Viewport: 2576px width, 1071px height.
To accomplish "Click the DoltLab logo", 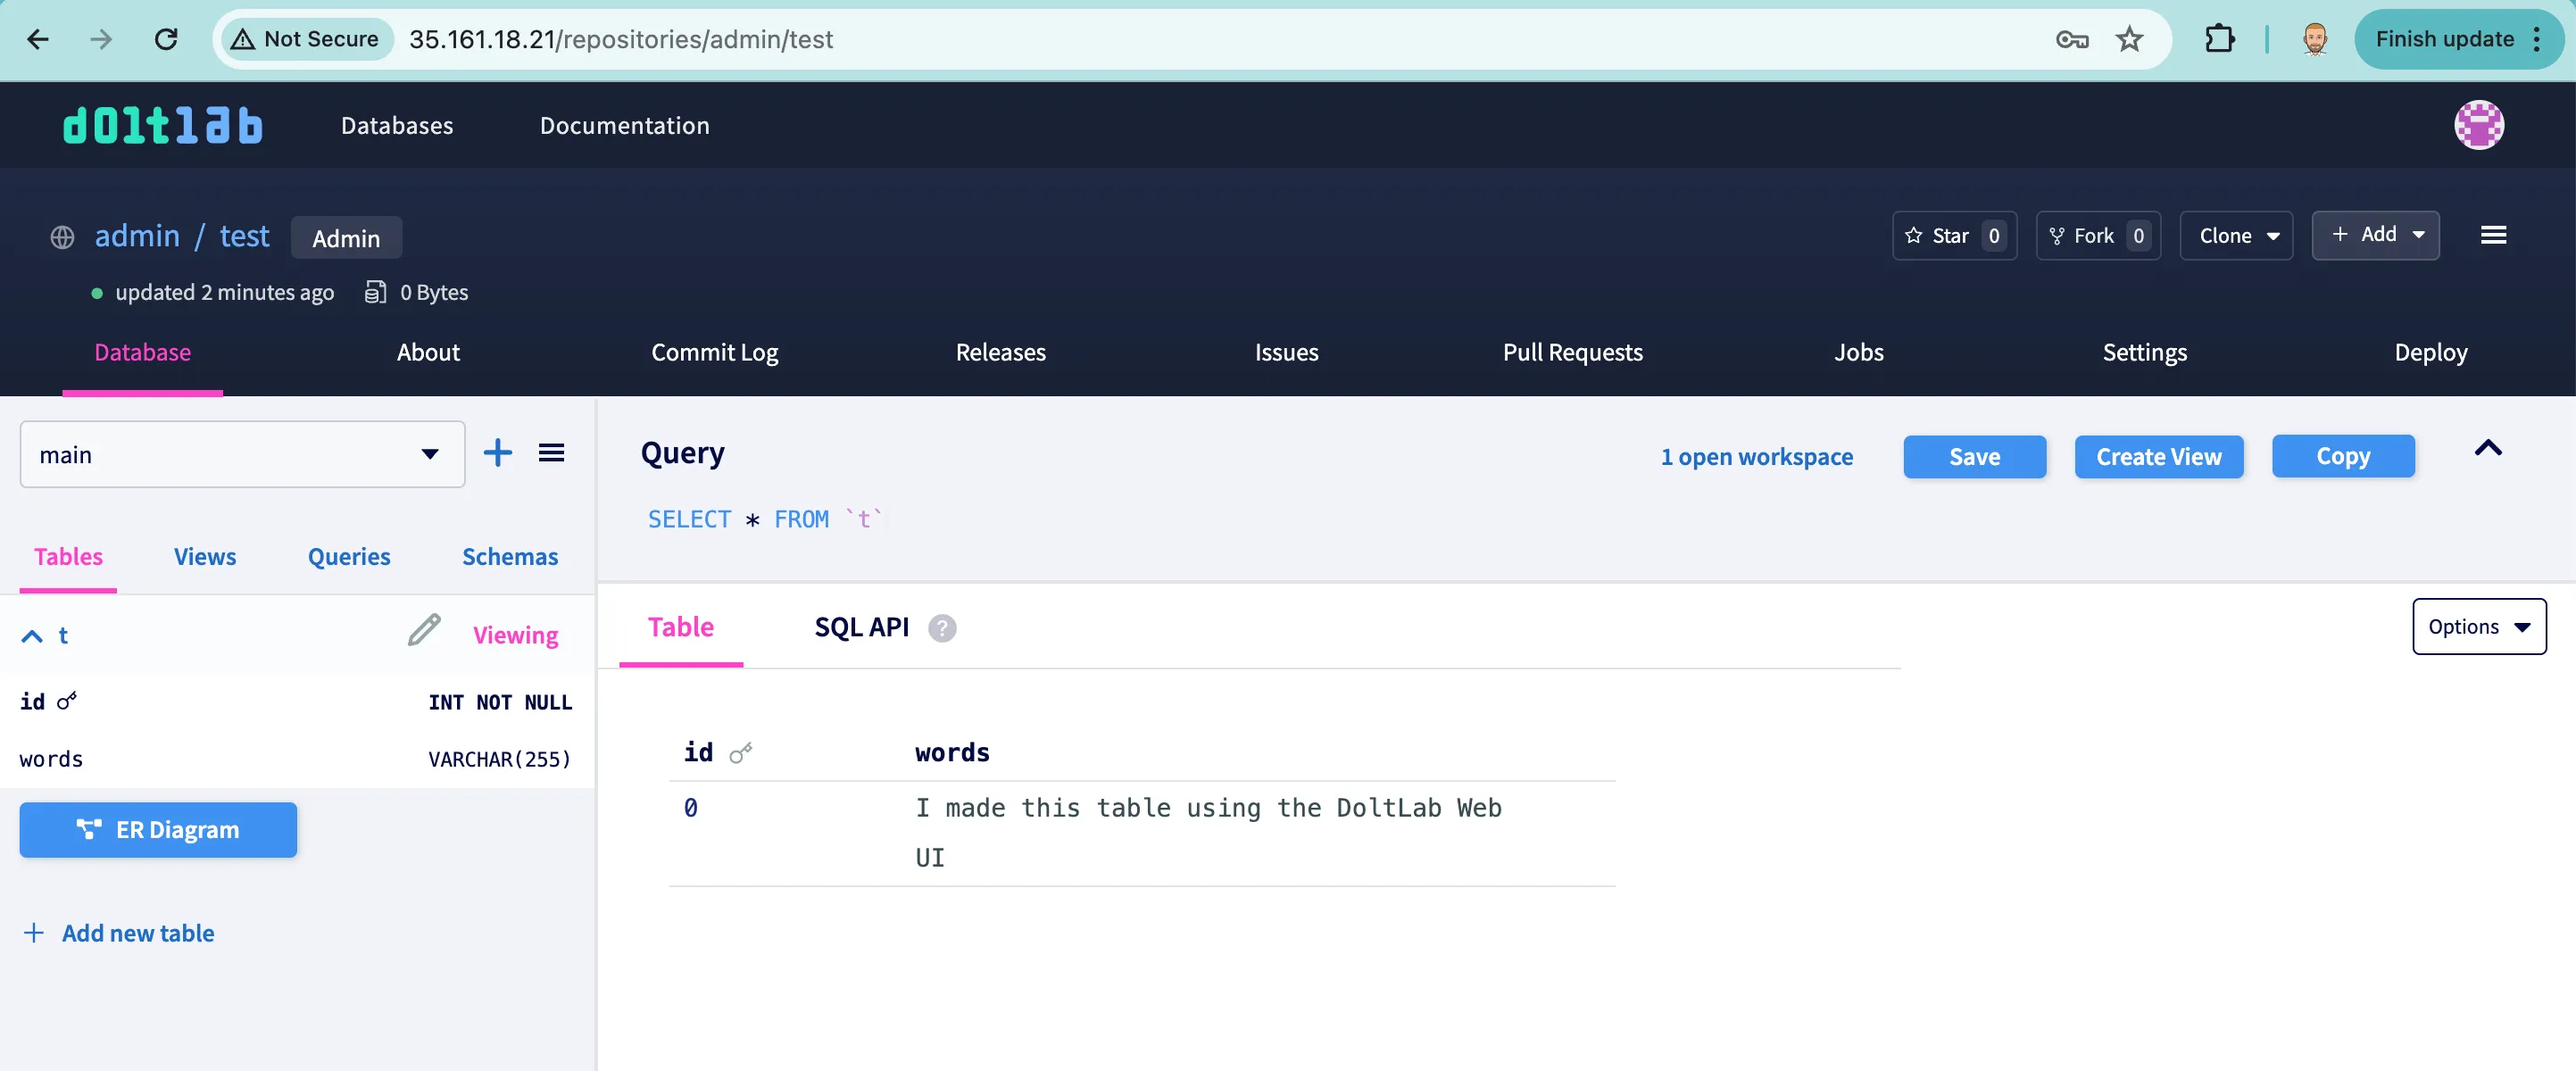I will click(161, 124).
